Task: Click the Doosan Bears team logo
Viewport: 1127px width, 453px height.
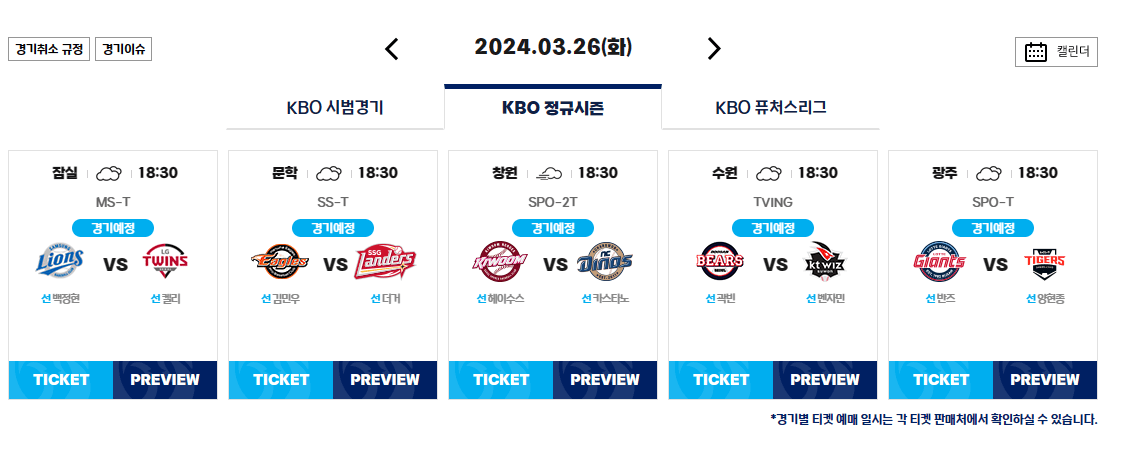Action: tap(721, 264)
